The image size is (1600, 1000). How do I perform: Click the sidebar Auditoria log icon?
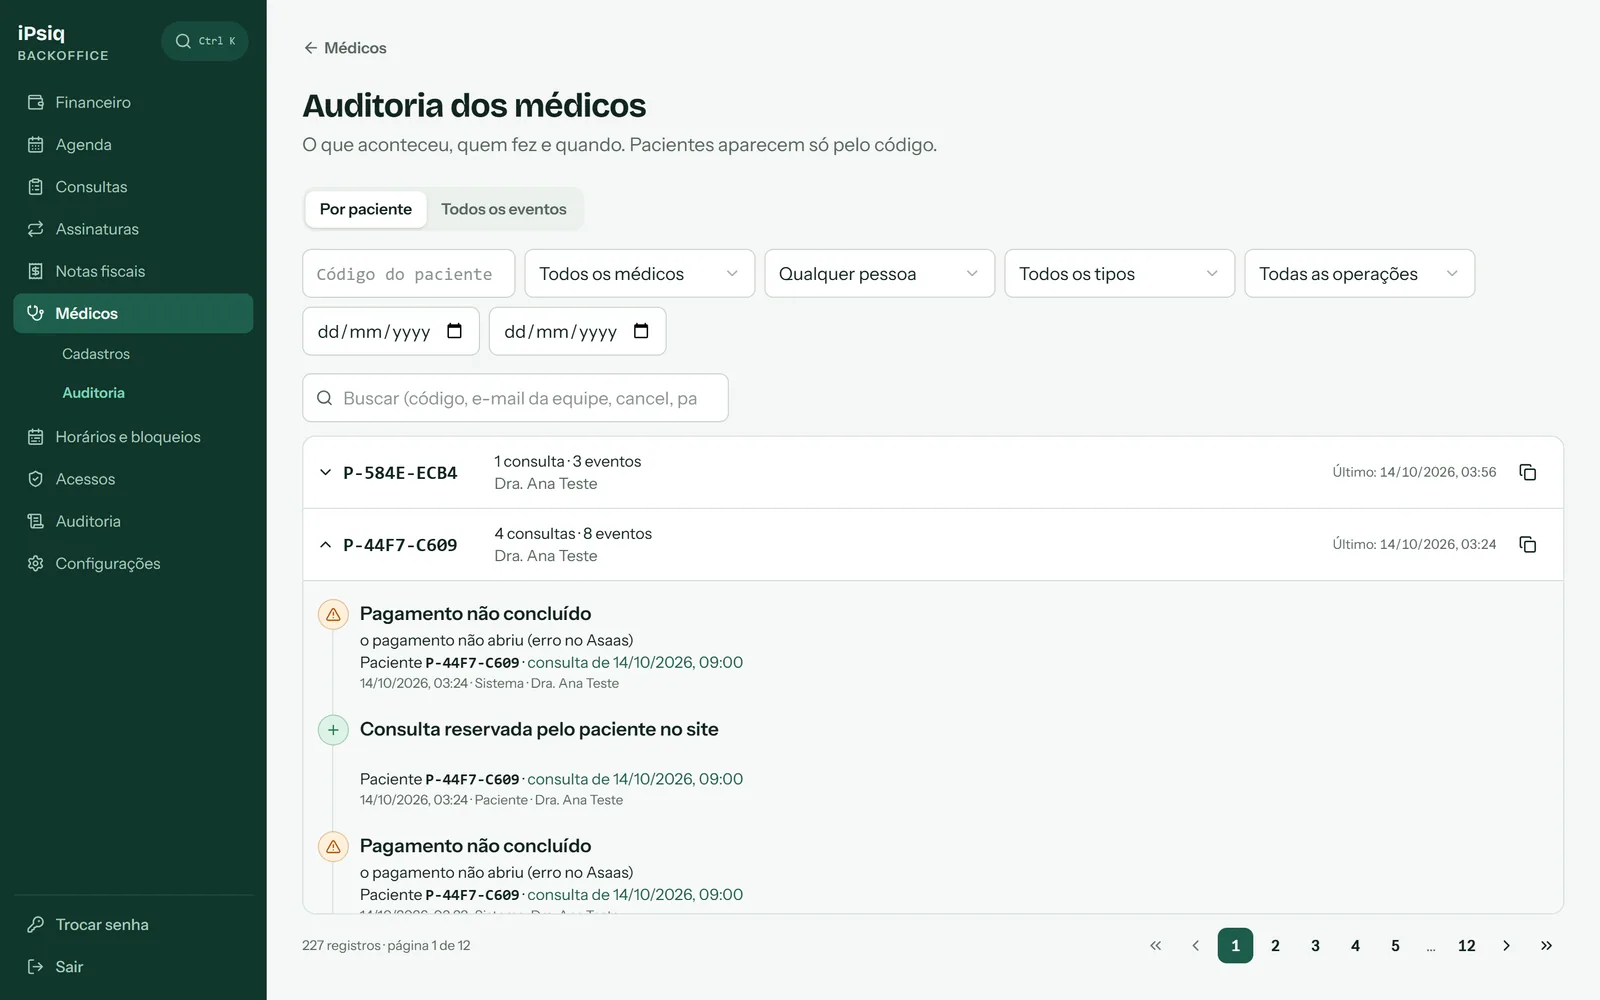pos(36,521)
